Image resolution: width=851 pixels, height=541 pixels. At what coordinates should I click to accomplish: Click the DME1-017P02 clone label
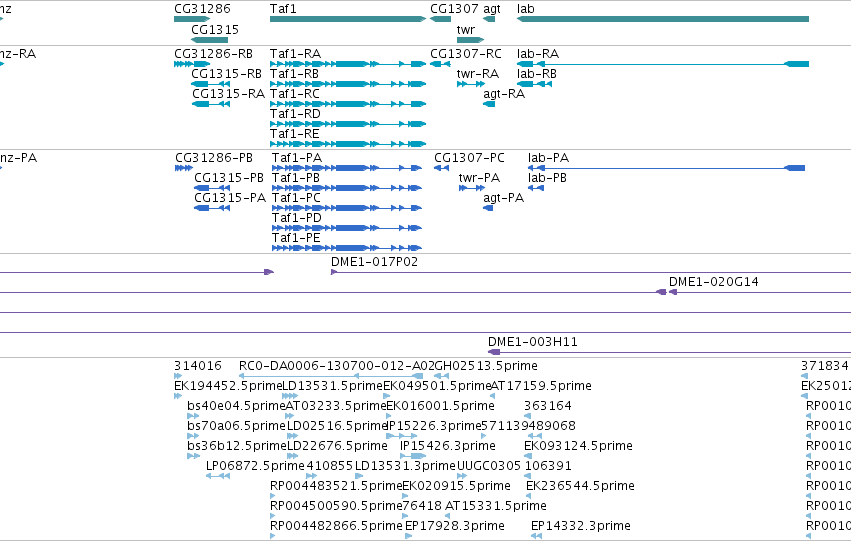pos(374,262)
